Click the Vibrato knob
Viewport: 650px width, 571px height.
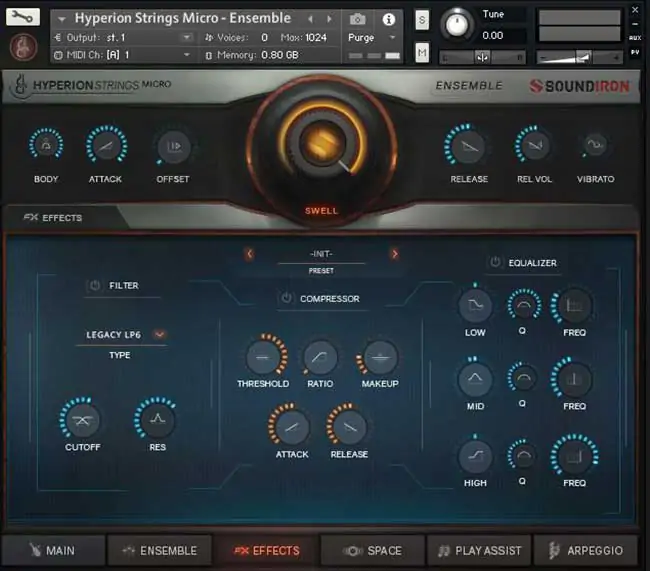click(x=595, y=145)
